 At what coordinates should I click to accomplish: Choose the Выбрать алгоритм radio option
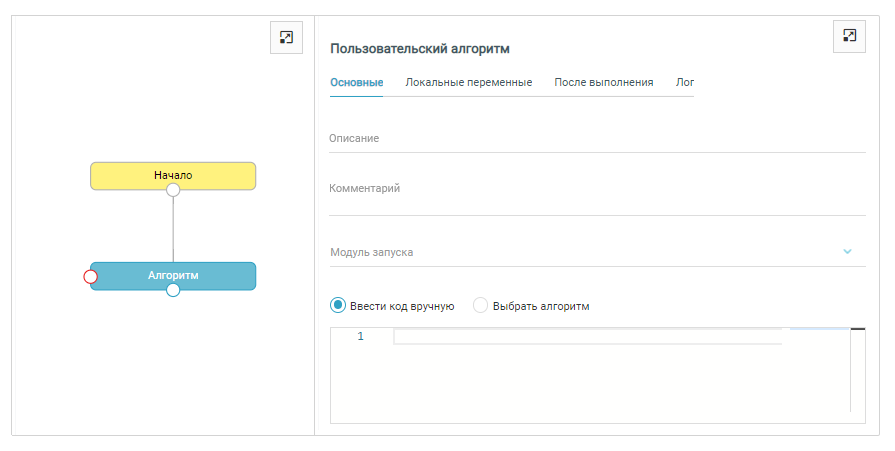481,306
